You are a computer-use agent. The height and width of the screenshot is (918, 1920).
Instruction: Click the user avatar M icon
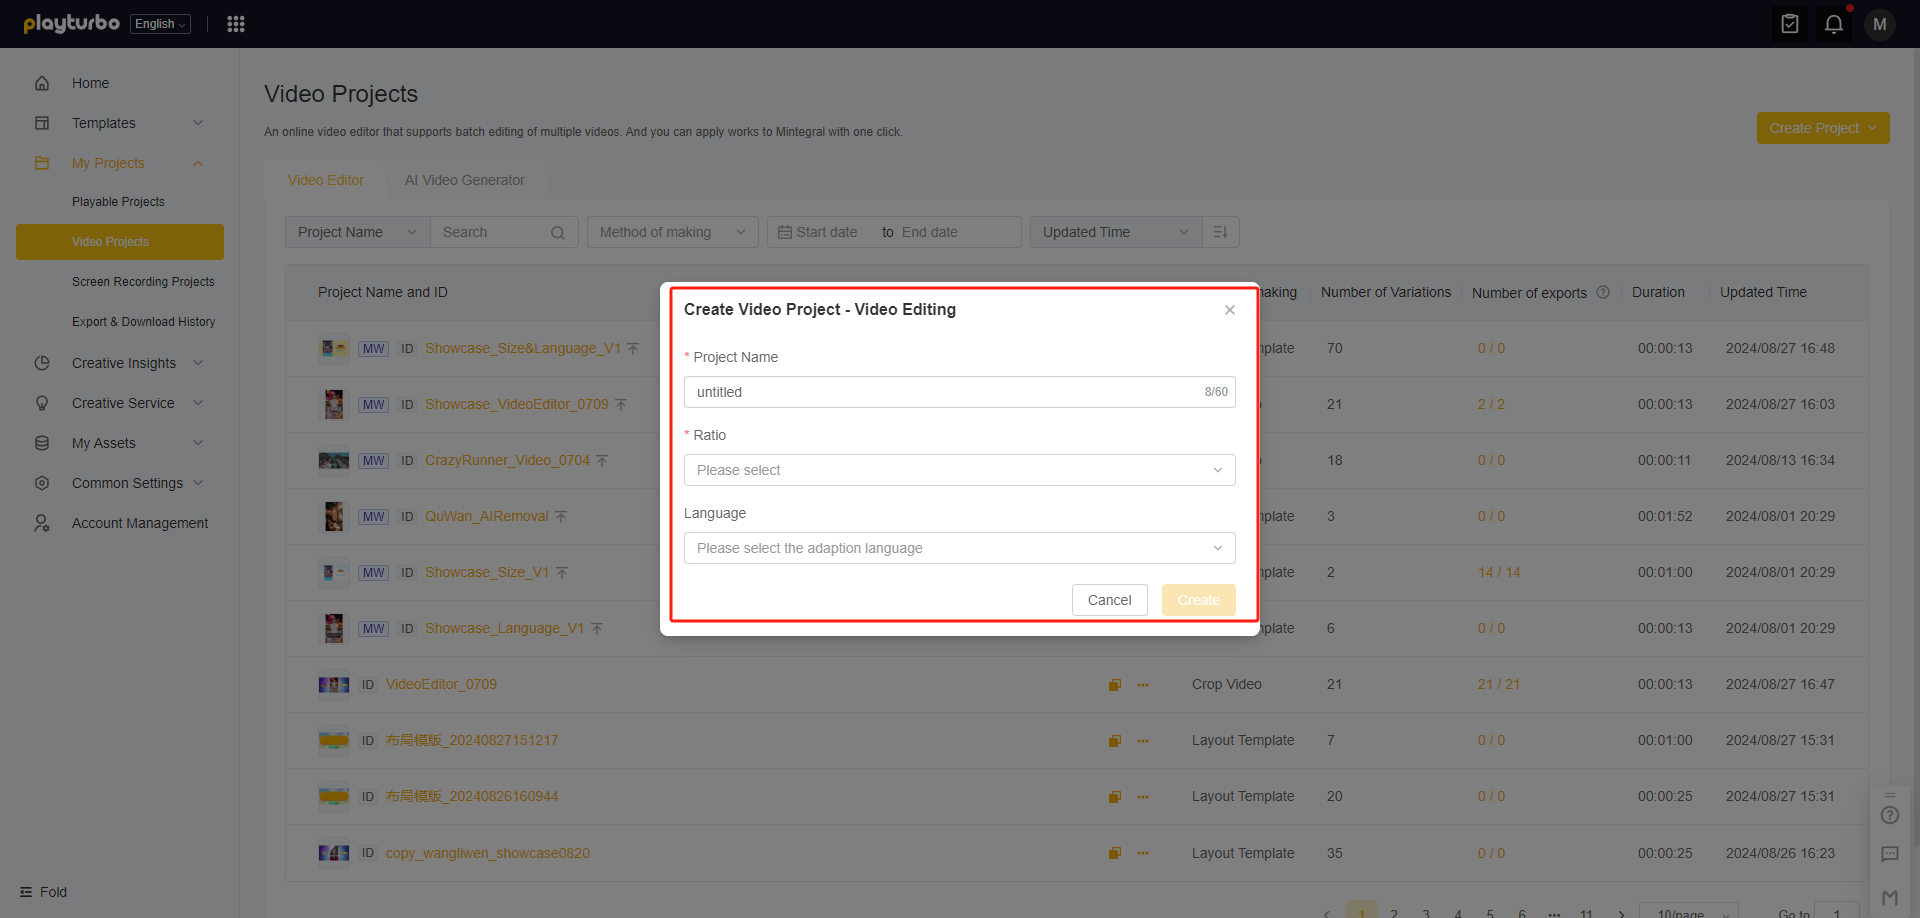pyautogui.click(x=1879, y=24)
